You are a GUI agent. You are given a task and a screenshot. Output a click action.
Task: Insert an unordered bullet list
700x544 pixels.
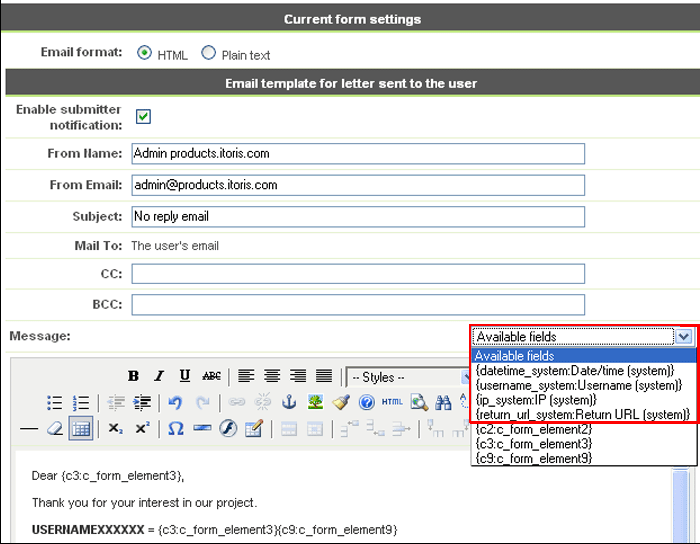pos(54,403)
